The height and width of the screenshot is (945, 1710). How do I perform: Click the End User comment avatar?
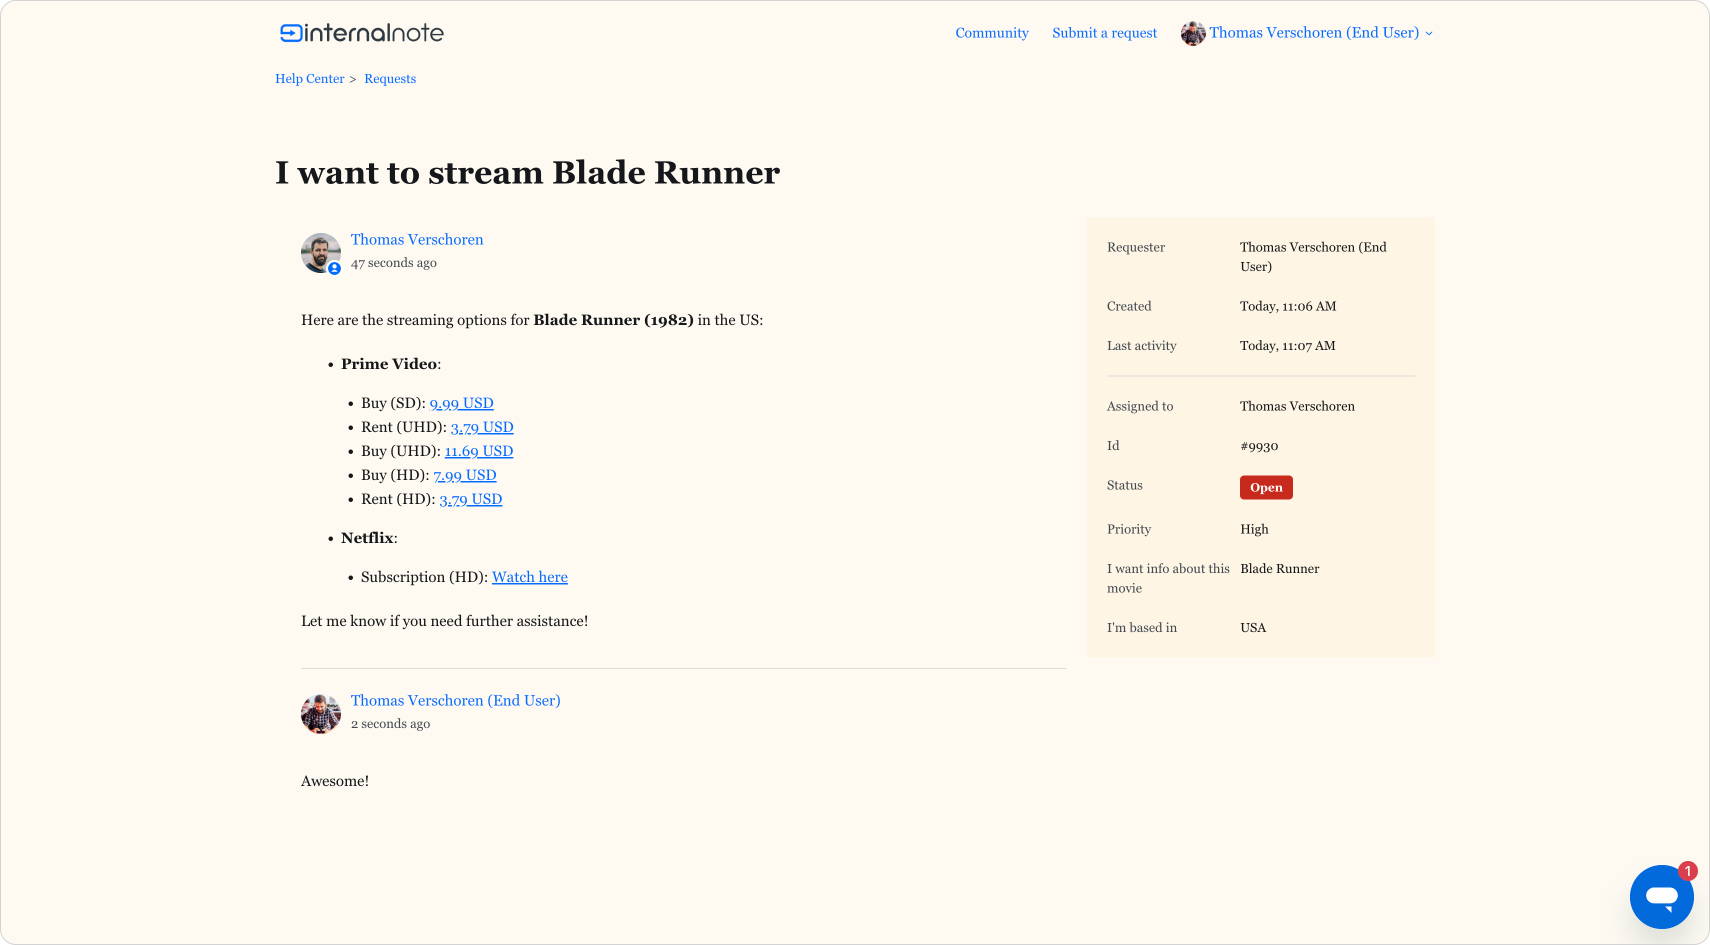pos(320,714)
